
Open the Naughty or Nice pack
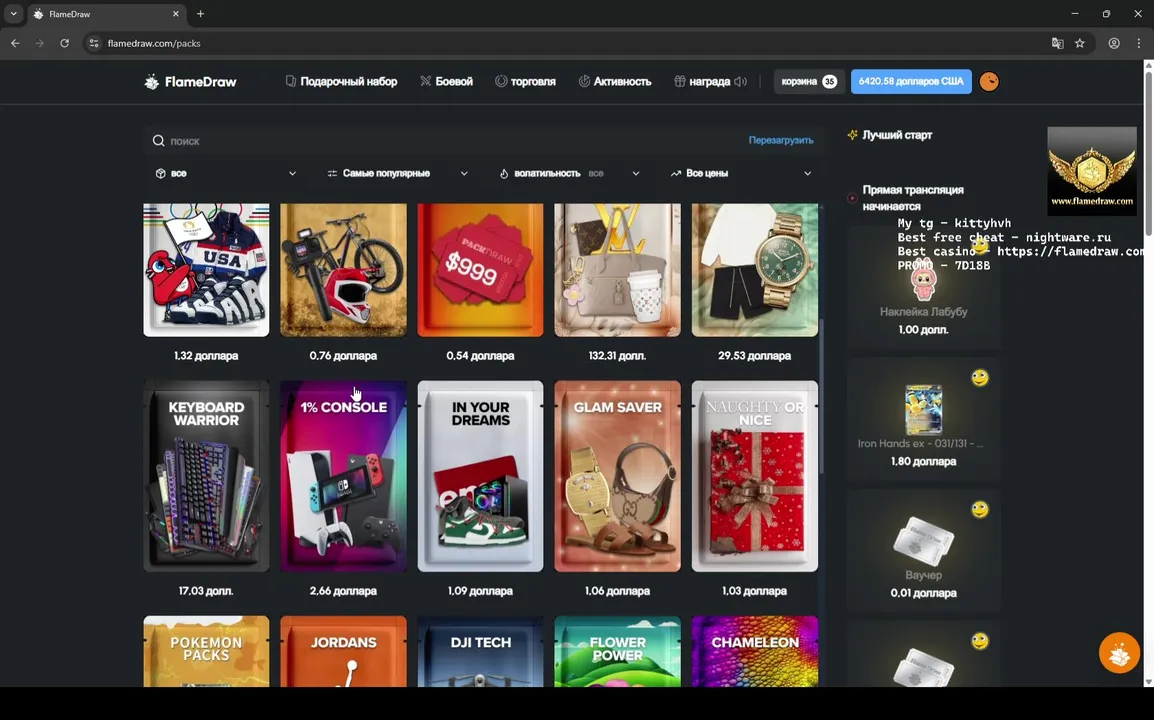754,476
